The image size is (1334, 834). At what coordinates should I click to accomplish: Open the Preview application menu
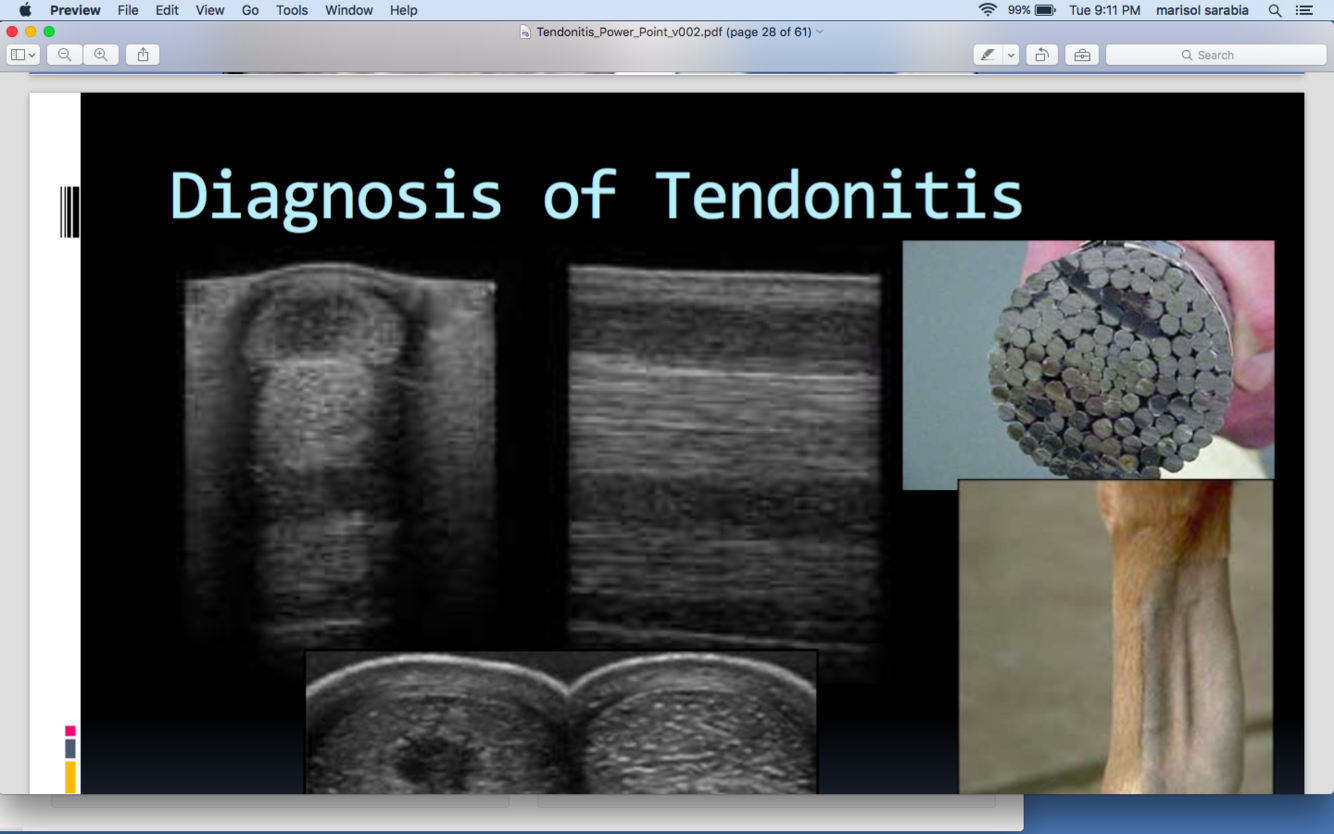coord(75,10)
